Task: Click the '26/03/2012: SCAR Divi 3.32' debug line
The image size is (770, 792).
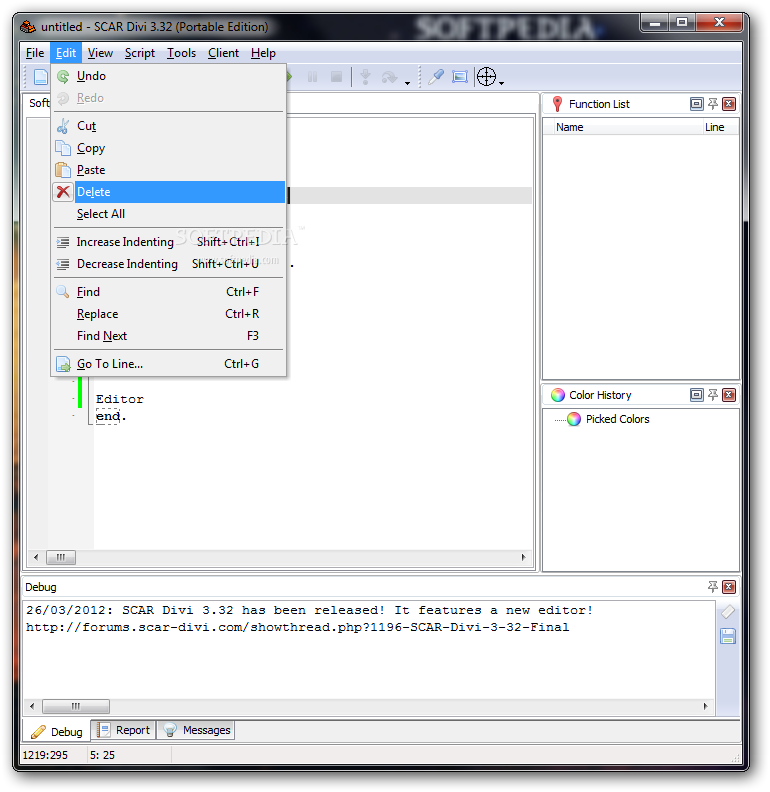Action: pos(309,610)
